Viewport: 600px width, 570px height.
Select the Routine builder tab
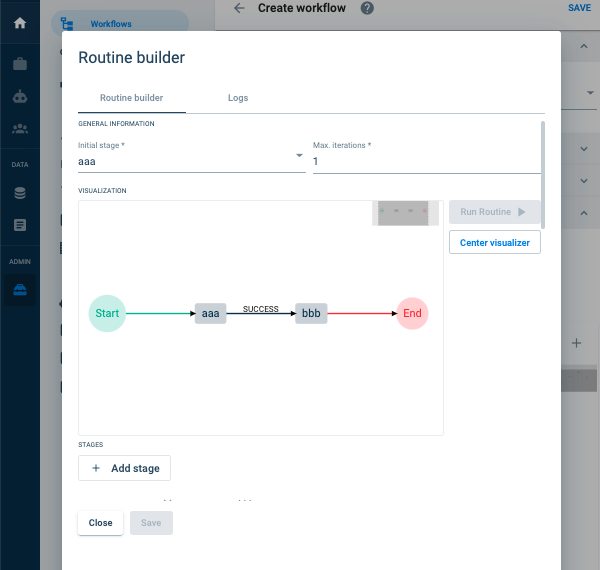(x=132, y=98)
